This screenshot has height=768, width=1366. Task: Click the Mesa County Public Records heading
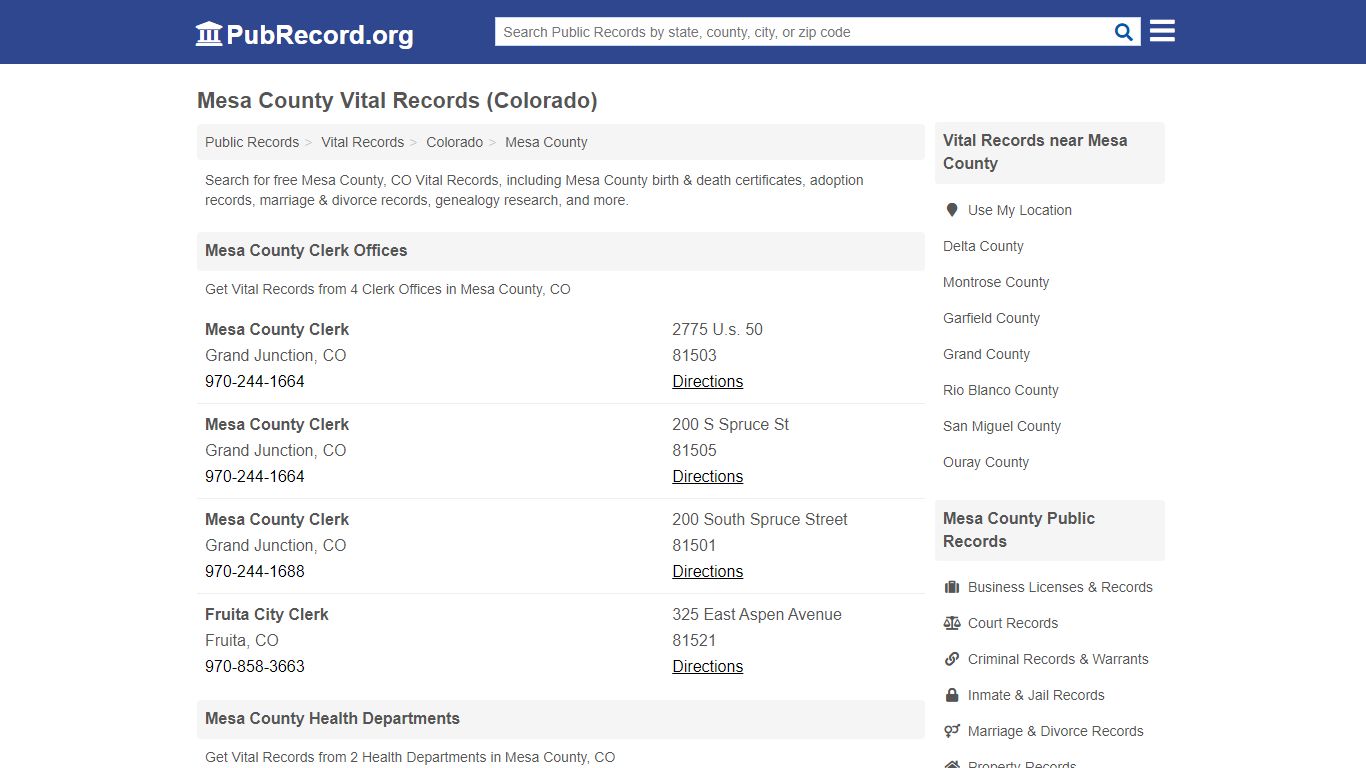tap(1019, 530)
